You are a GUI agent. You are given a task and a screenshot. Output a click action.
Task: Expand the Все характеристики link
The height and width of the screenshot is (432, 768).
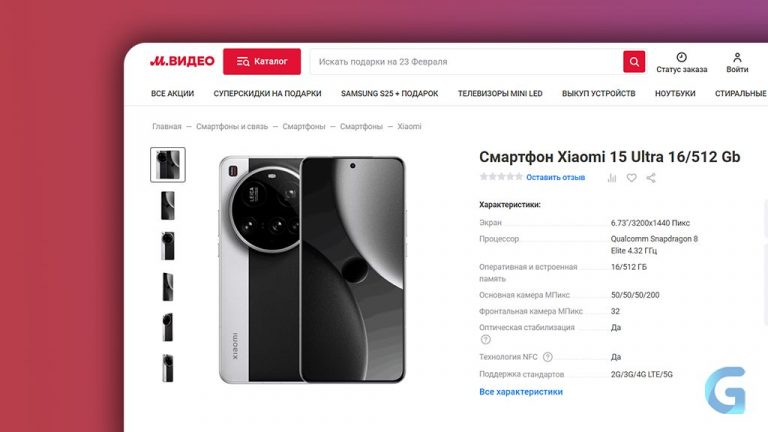[x=521, y=392]
